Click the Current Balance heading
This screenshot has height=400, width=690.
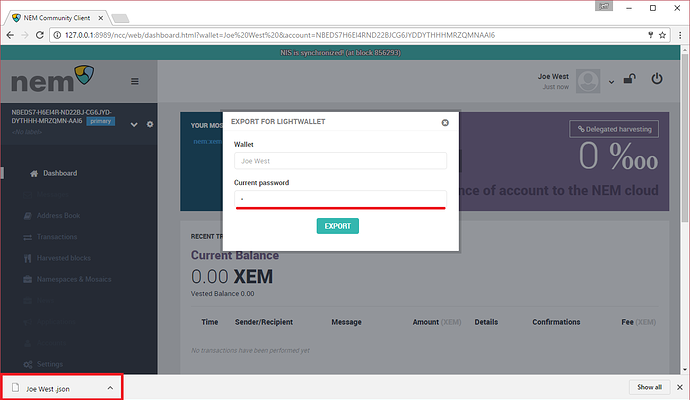(235, 255)
